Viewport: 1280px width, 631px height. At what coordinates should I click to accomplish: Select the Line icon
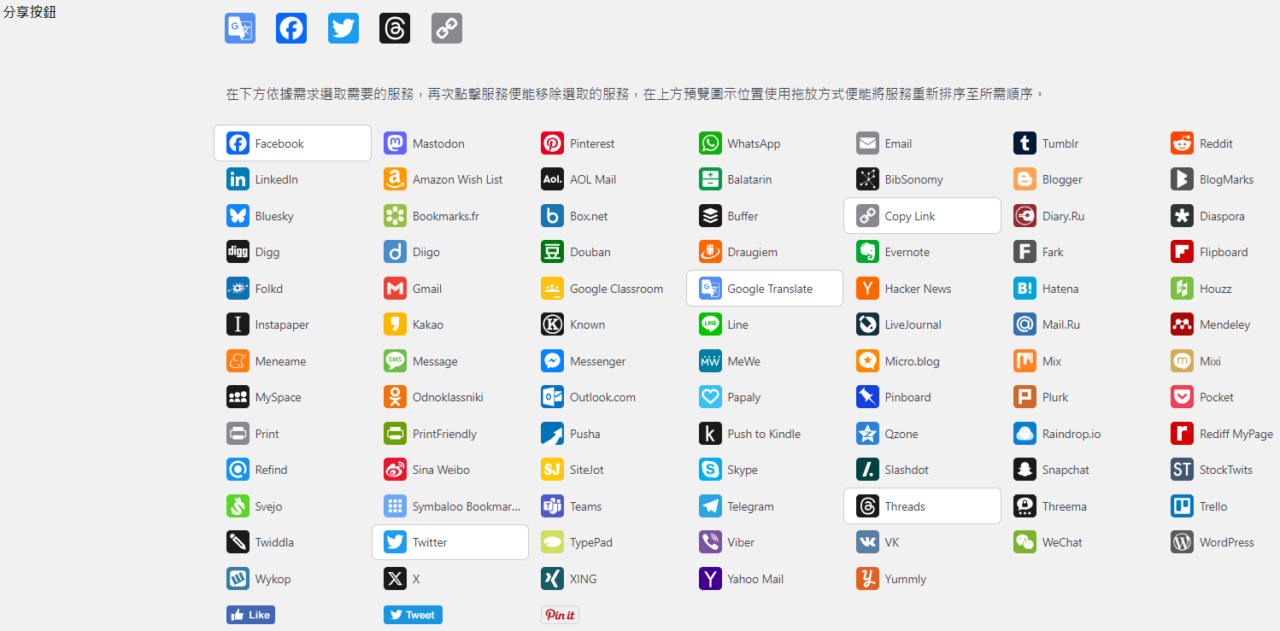710,324
